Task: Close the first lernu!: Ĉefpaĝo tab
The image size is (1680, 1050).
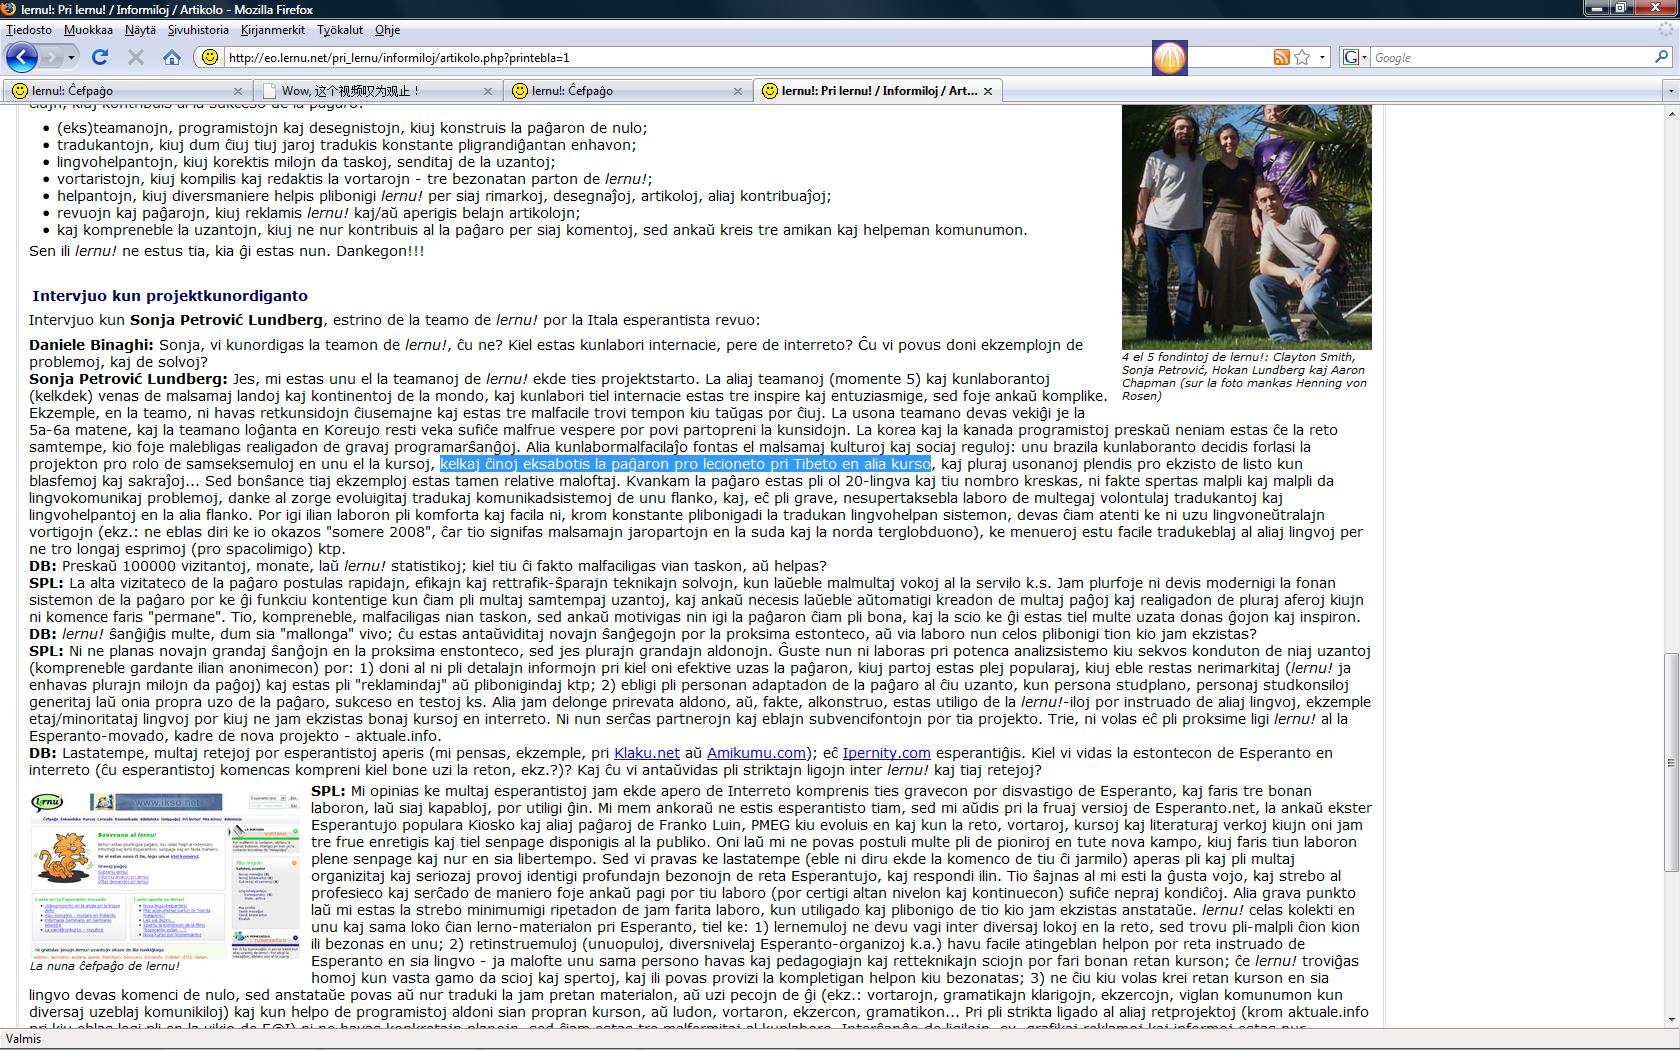Action: point(238,91)
